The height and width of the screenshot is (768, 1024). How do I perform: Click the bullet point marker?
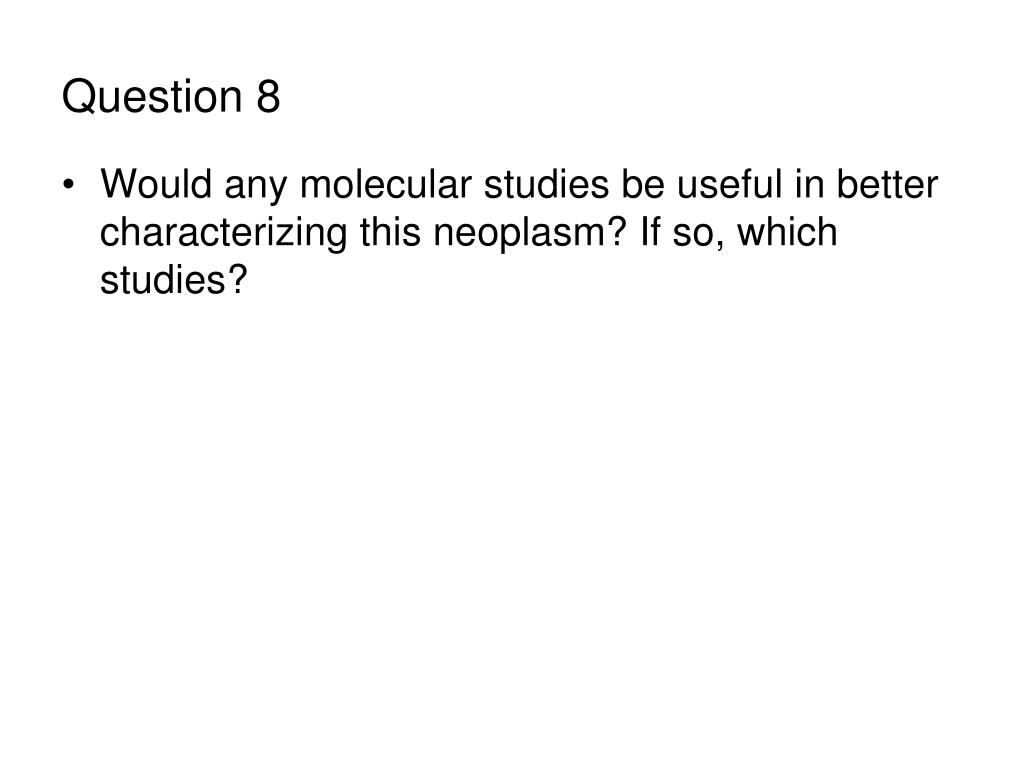click(x=68, y=185)
